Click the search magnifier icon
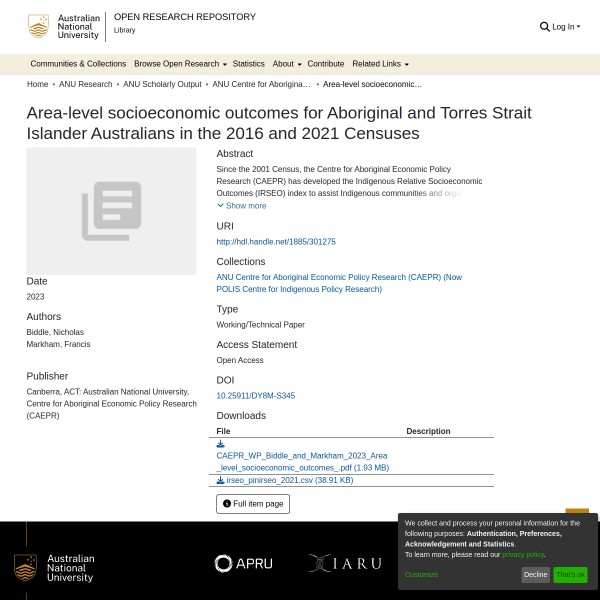The height and width of the screenshot is (600, 600). (x=545, y=27)
